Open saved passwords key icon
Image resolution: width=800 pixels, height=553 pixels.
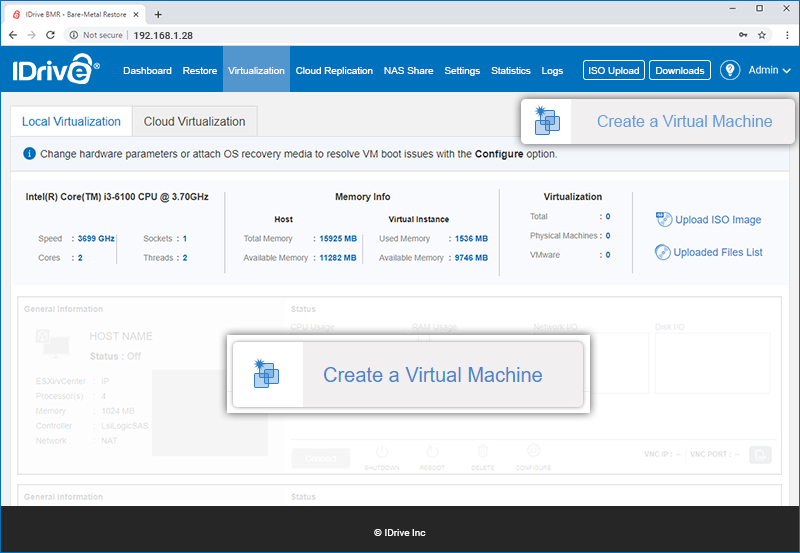(x=743, y=35)
